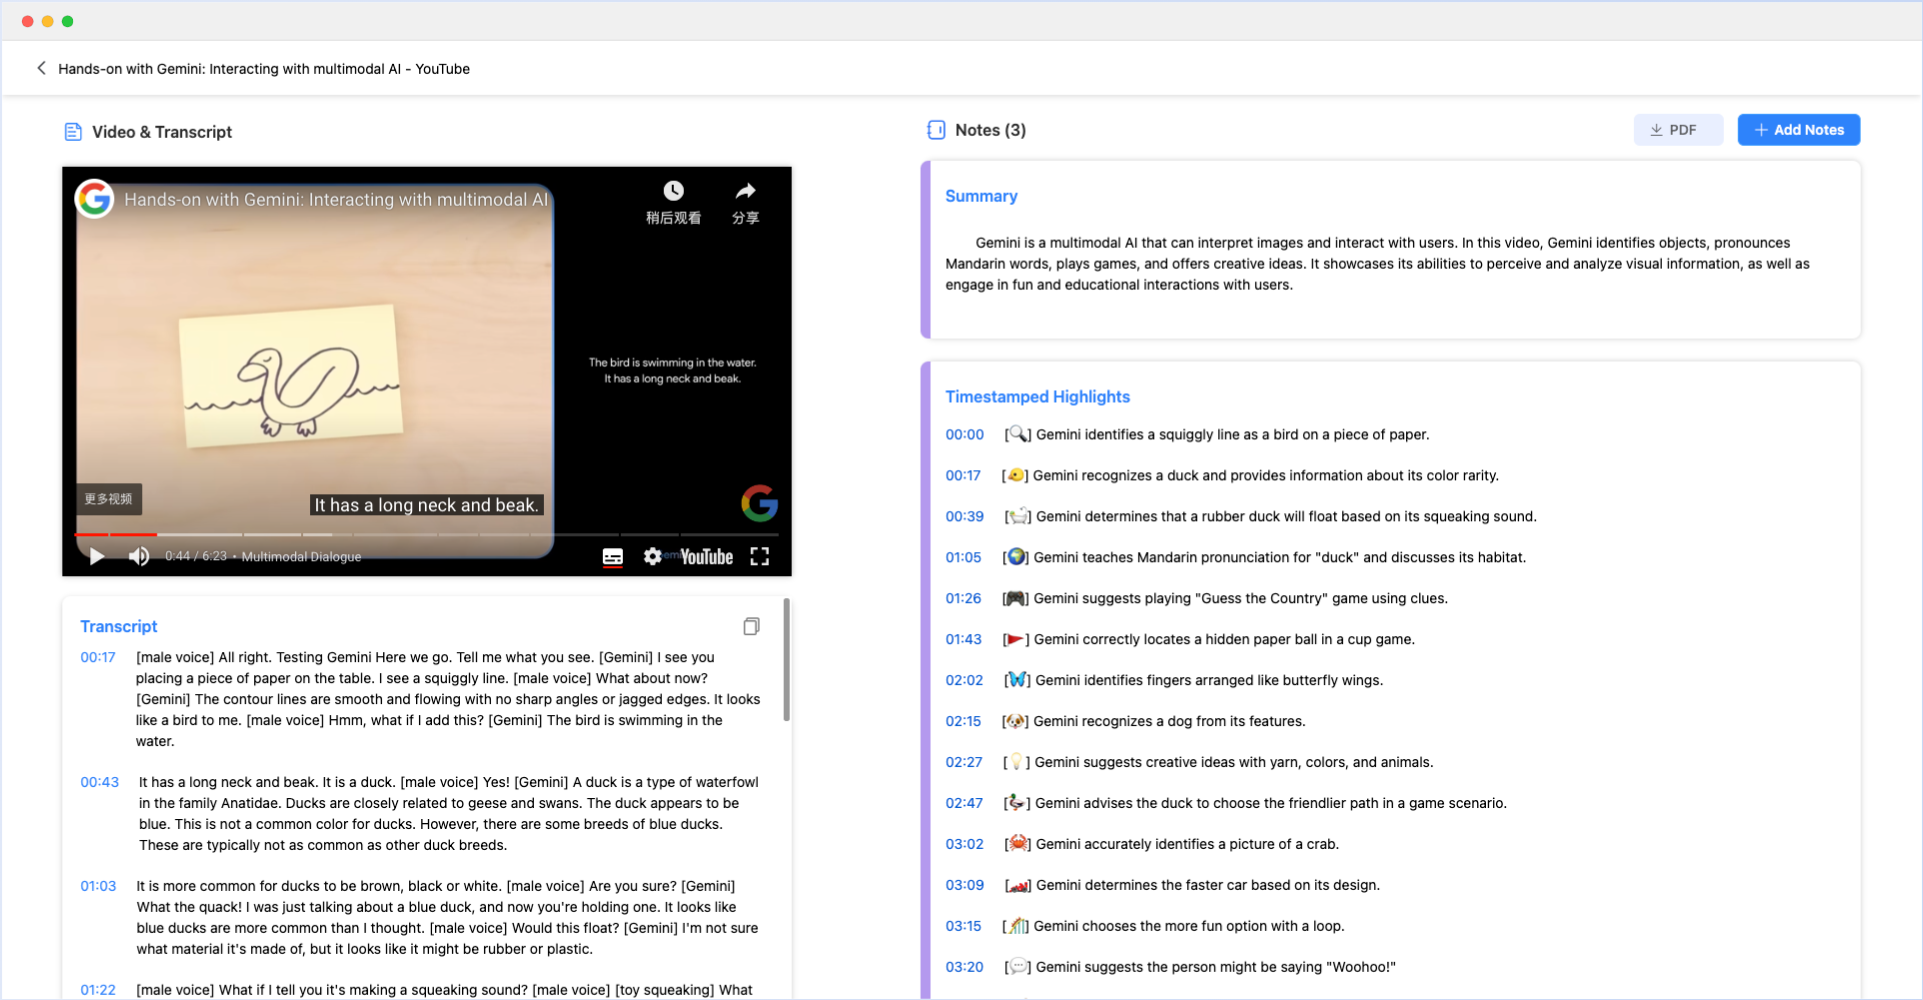Image resolution: width=1923 pixels, height=1000 pixels.
Task: Click the magnifier emoji in squiggly line highlight
Action: tap(1018, 434)
